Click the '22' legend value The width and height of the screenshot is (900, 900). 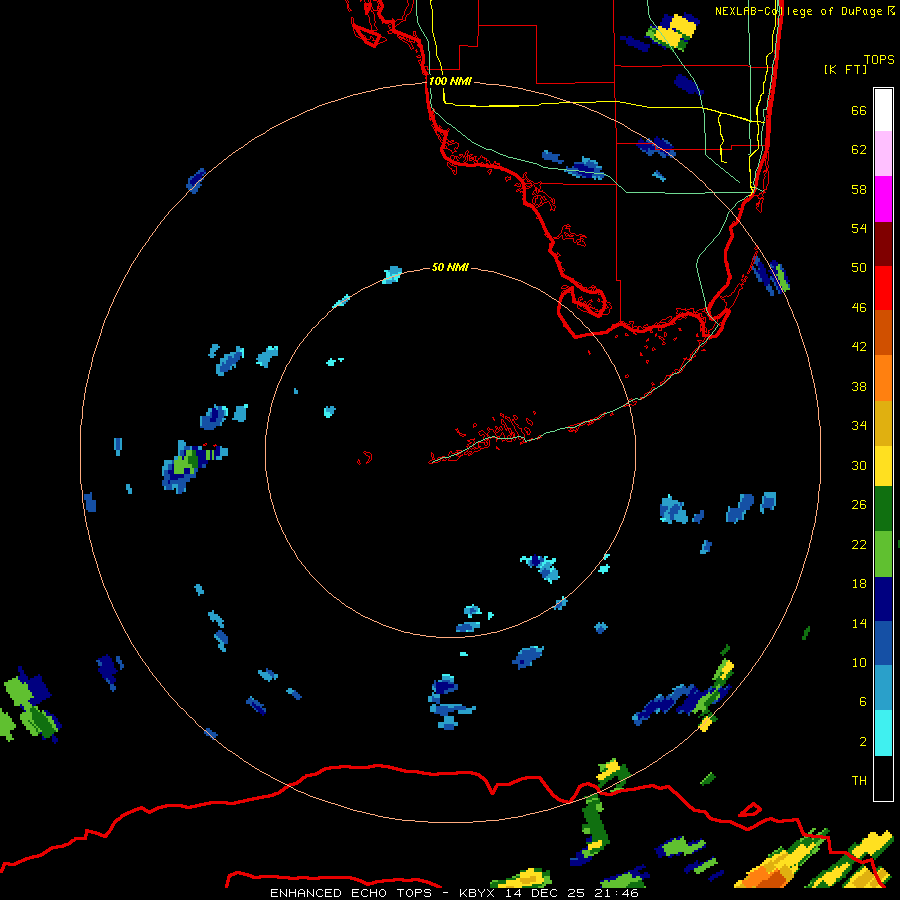[x=859, y=544]
